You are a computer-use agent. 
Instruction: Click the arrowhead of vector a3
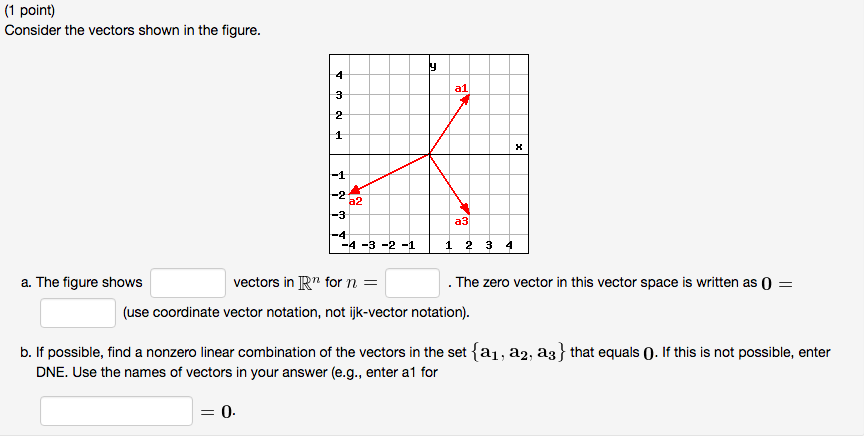(x=466, y=207)
